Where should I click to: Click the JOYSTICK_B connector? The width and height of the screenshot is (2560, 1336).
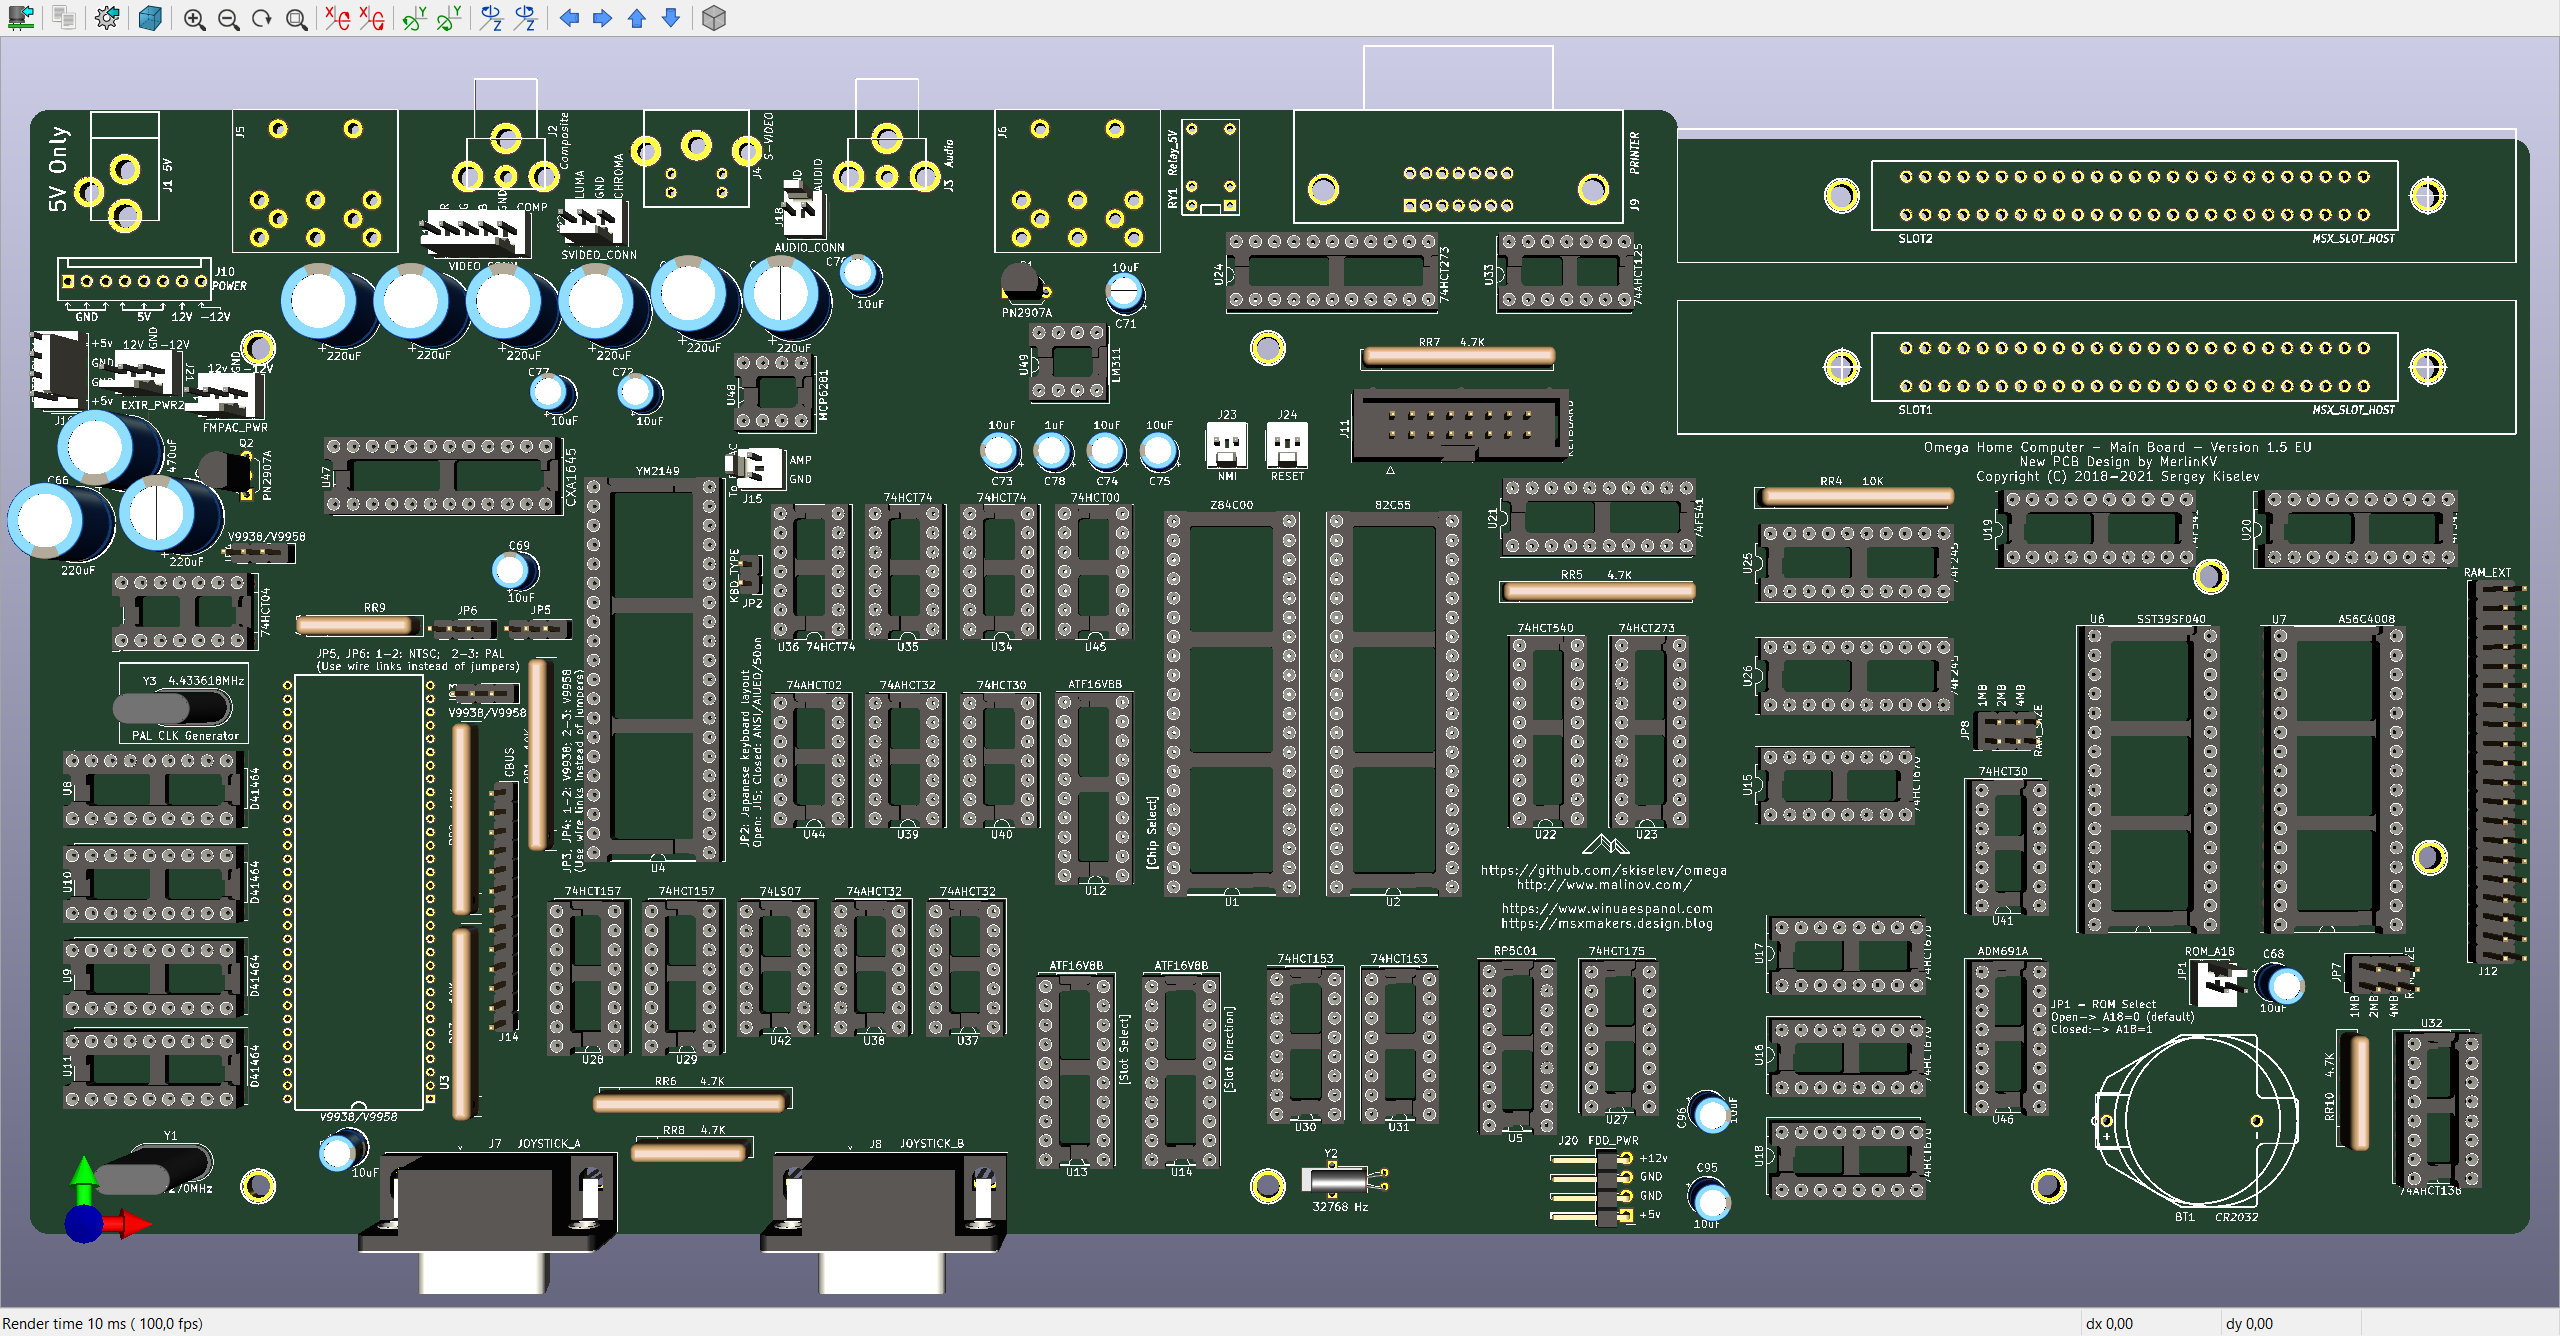tap(883, 1221)
